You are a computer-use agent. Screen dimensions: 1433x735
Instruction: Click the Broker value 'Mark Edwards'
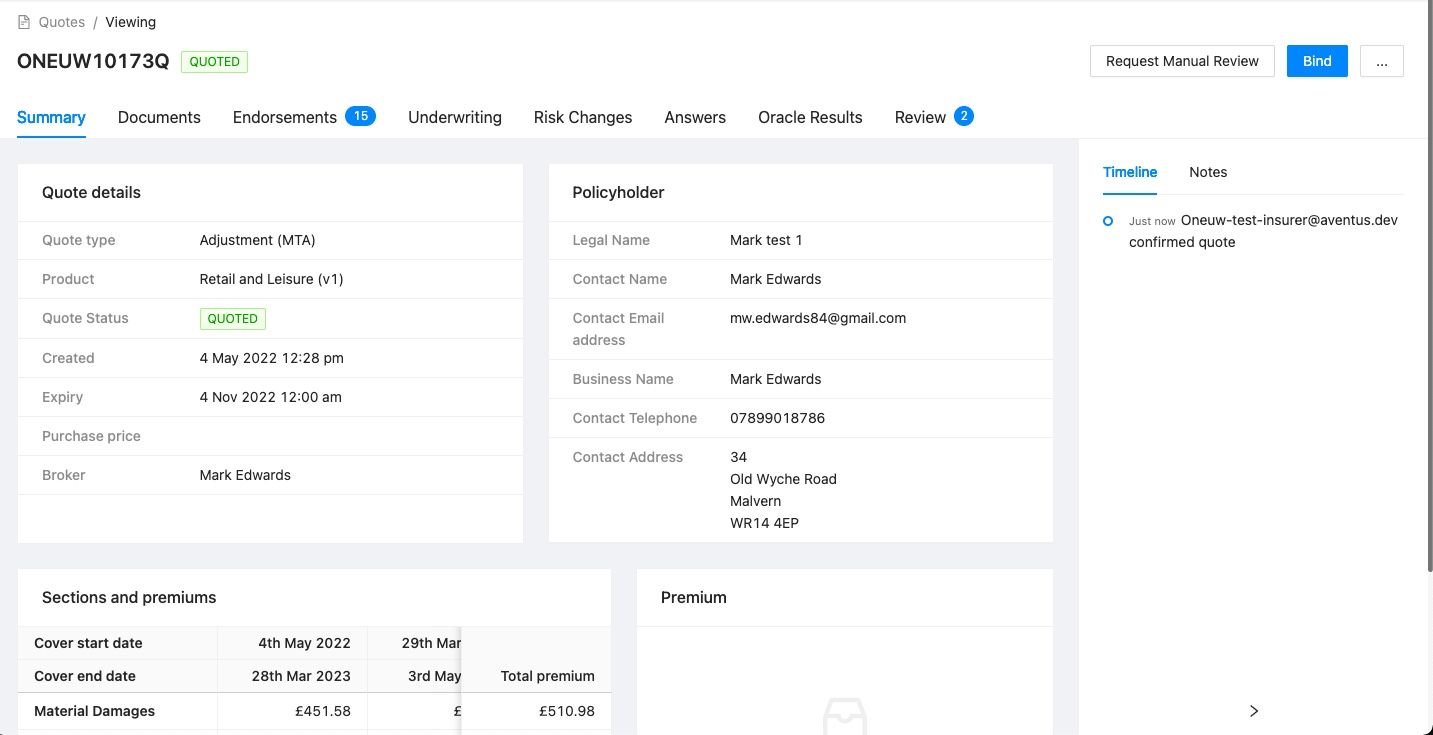pyautogui.click(x=245, y=475)
